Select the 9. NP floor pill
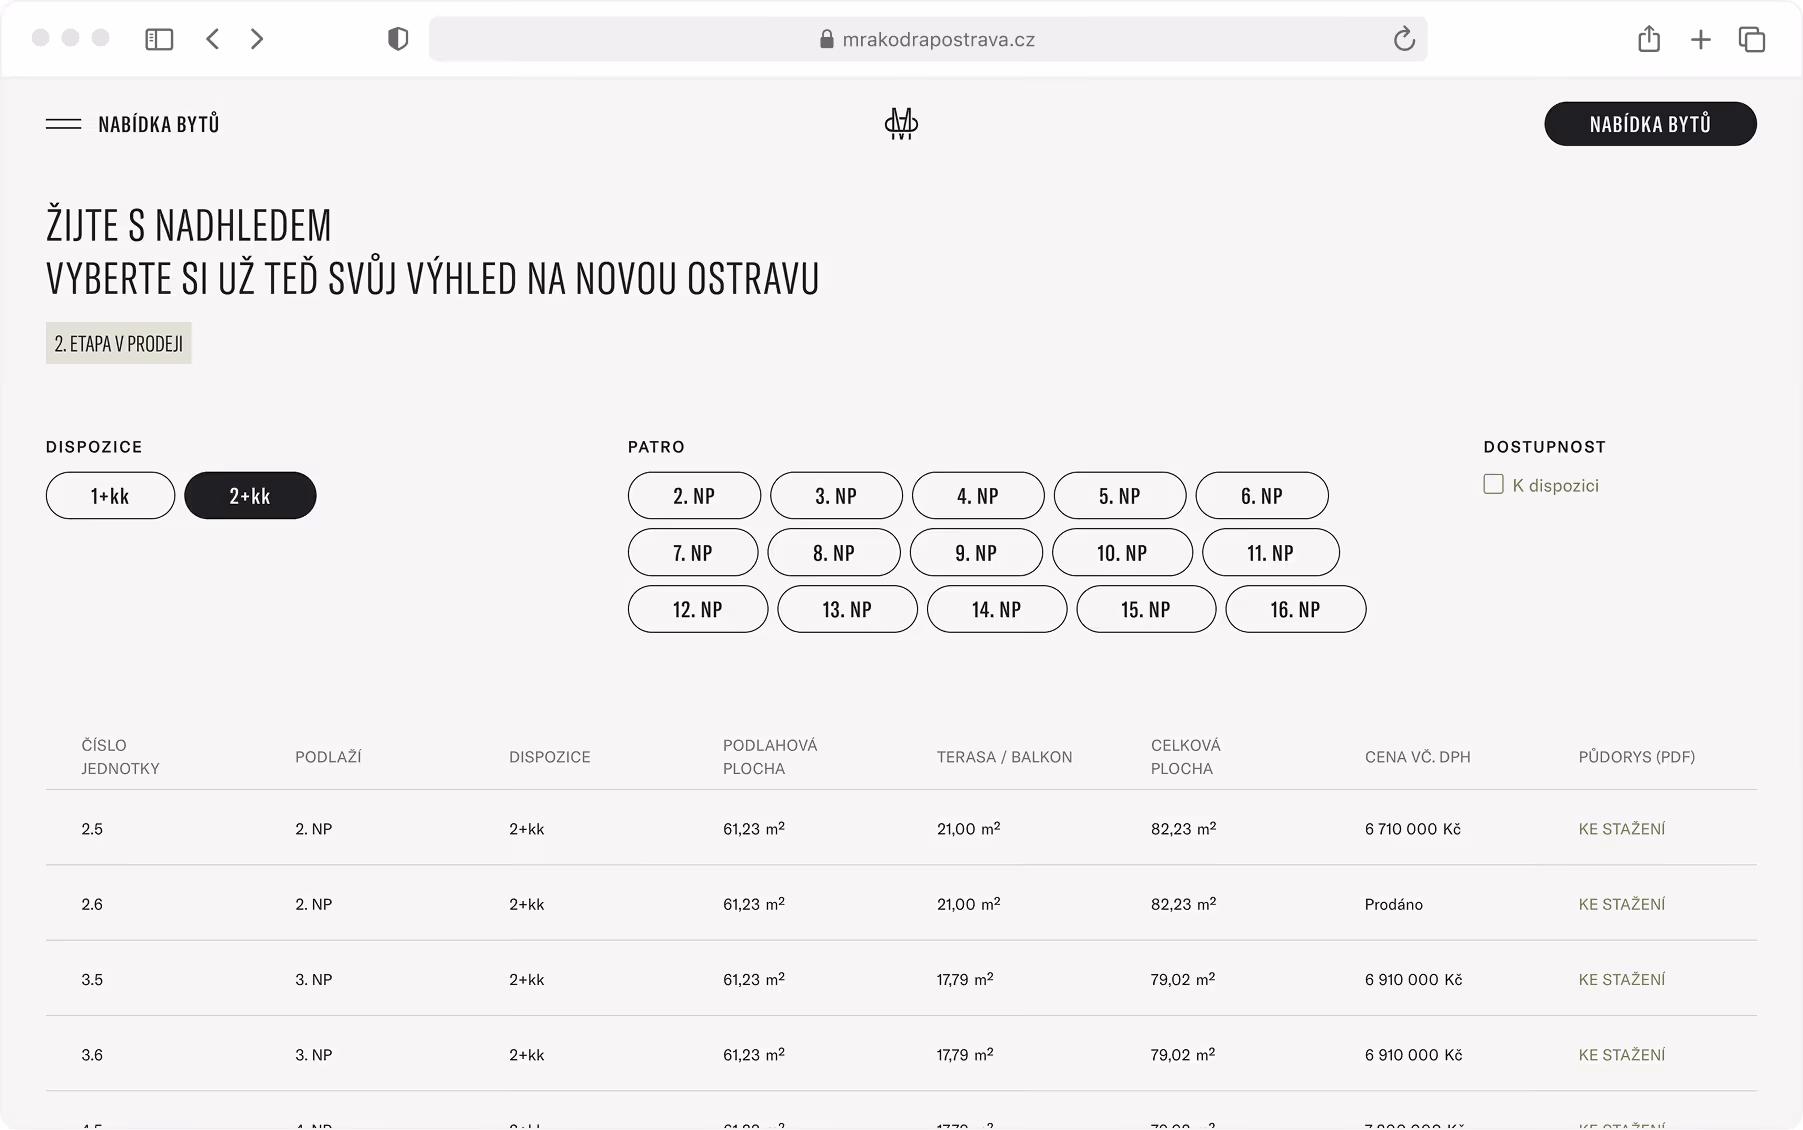Screen dimensions: 1803x1130 click(x=976, y=552)
